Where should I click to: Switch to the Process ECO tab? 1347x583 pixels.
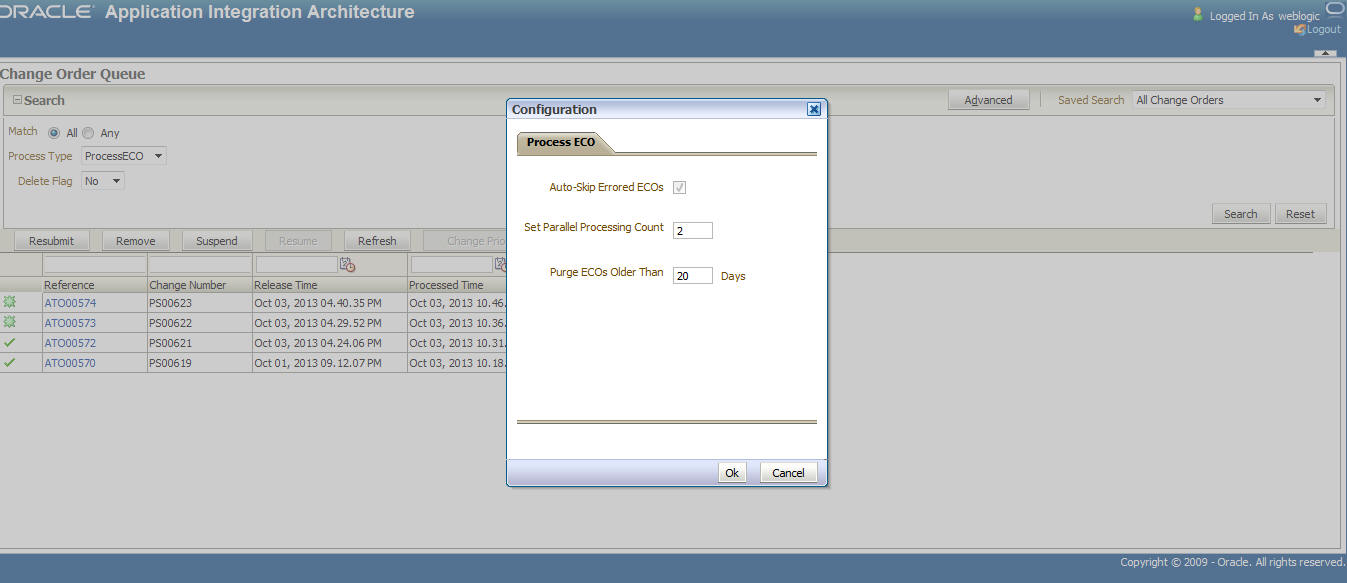[x=561, y=142]
